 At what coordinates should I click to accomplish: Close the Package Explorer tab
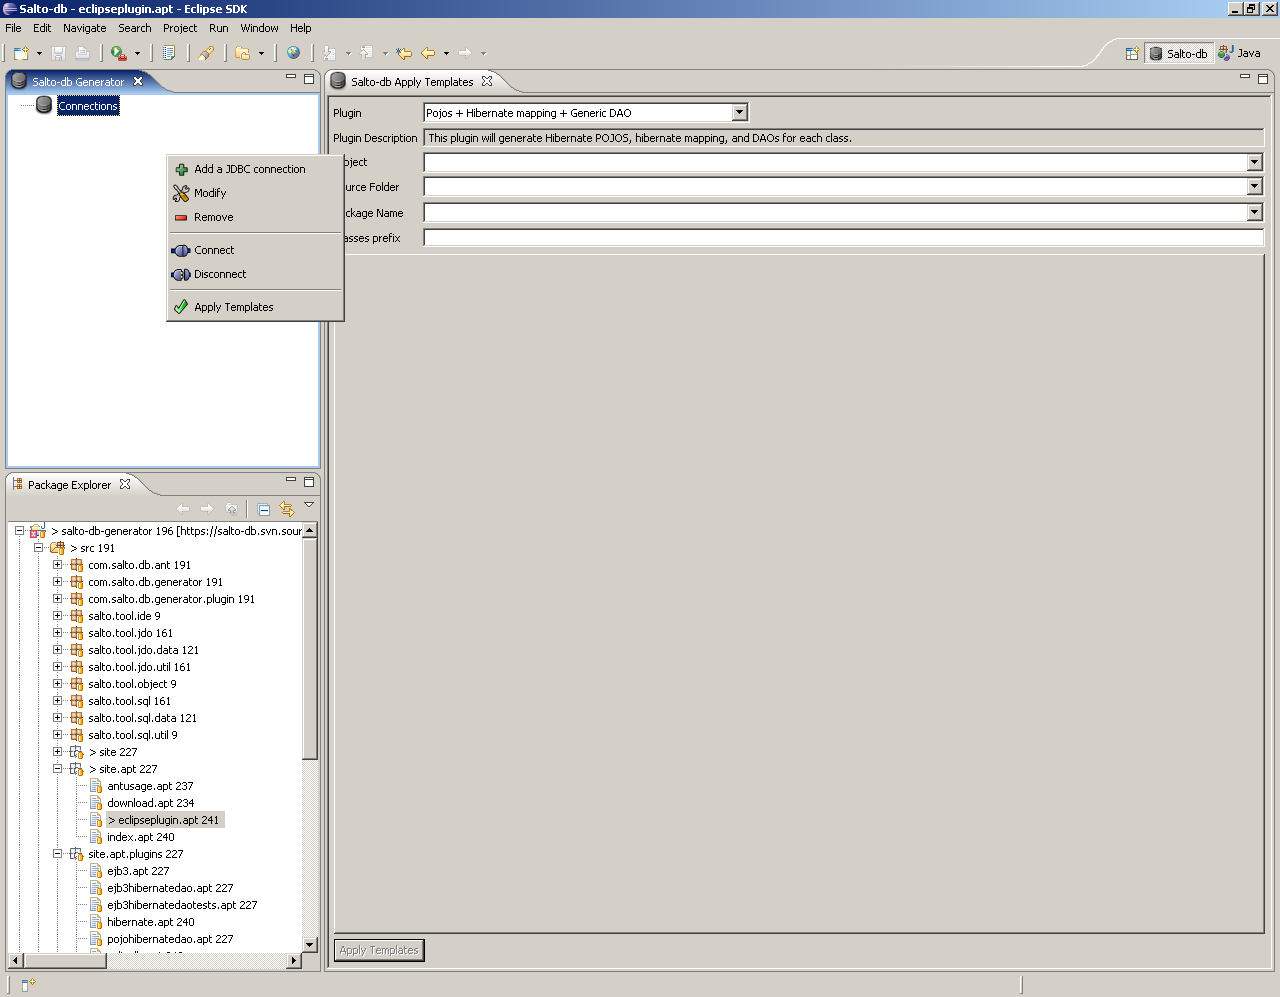pyautogui.click(x=125, y=484)
